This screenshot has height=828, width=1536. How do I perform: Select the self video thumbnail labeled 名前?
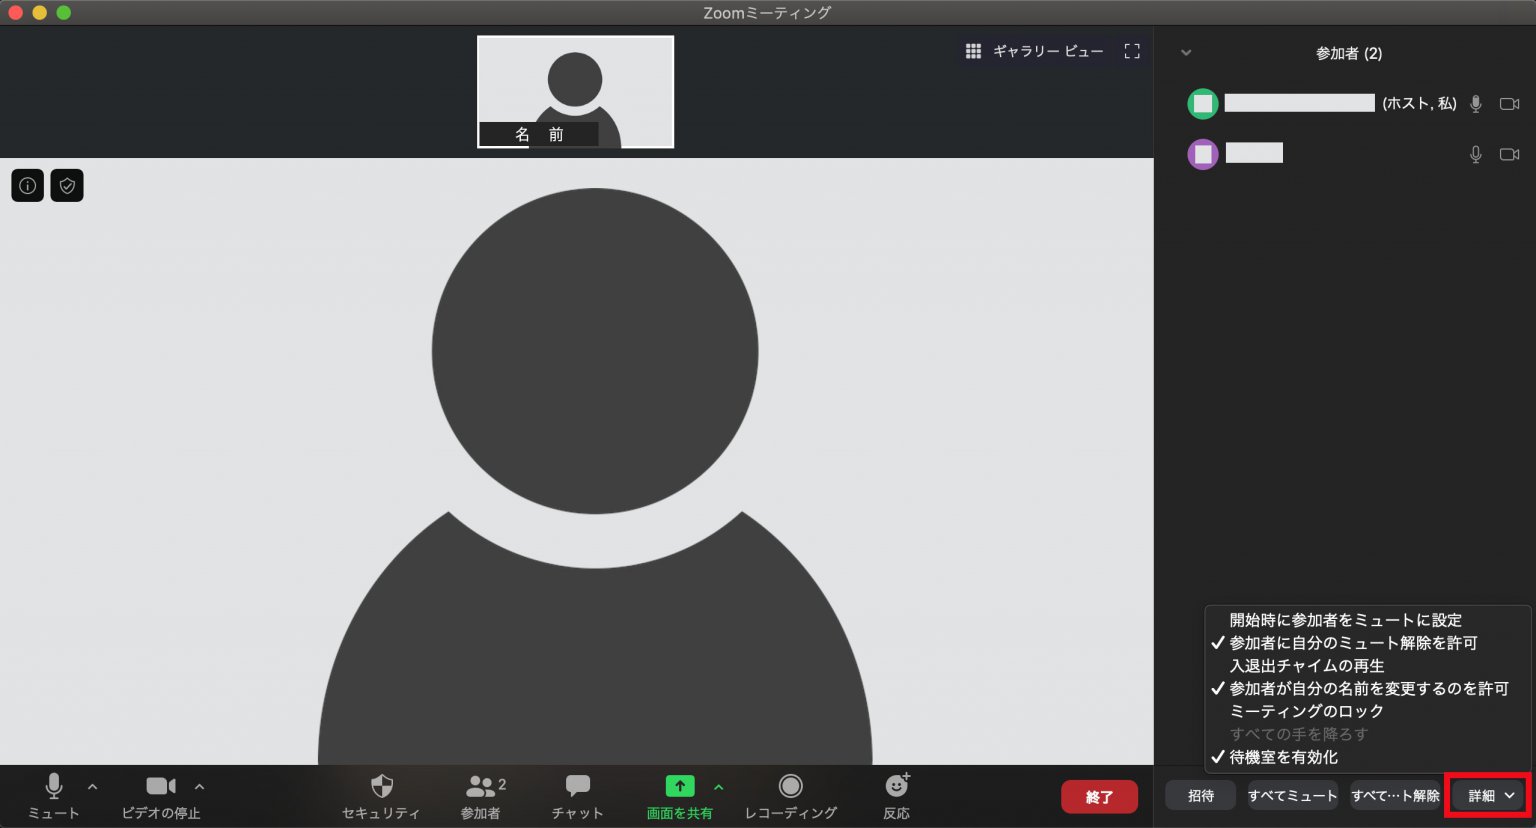575,92
